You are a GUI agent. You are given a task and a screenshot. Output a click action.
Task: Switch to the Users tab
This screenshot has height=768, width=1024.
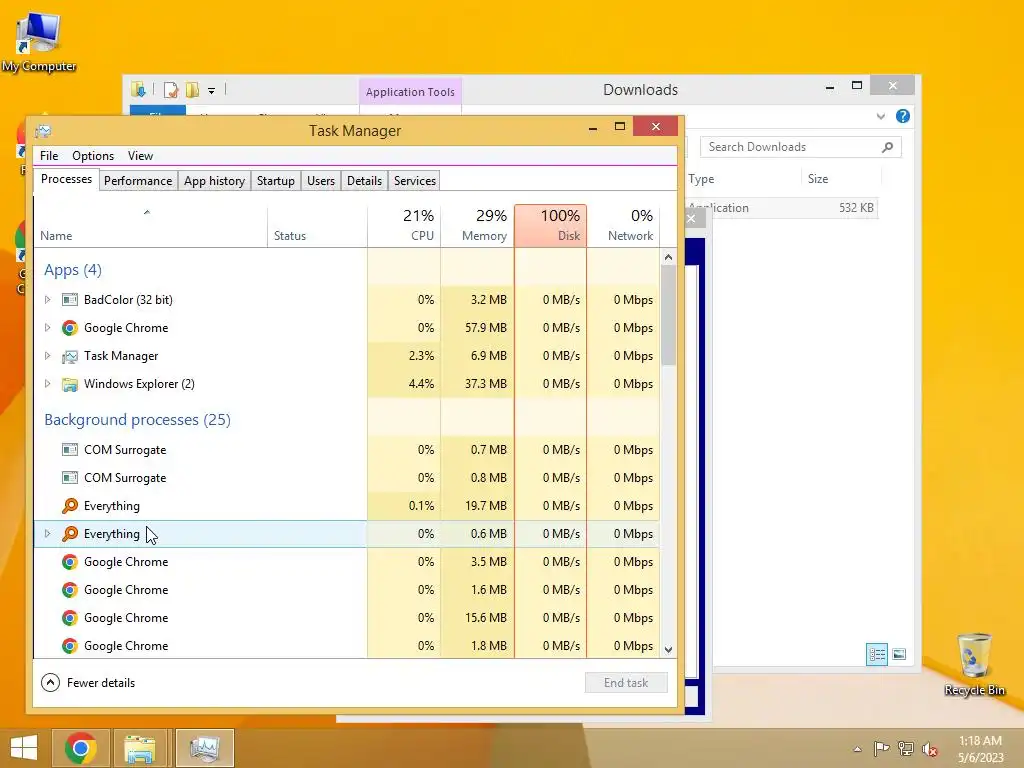[321, 181]
